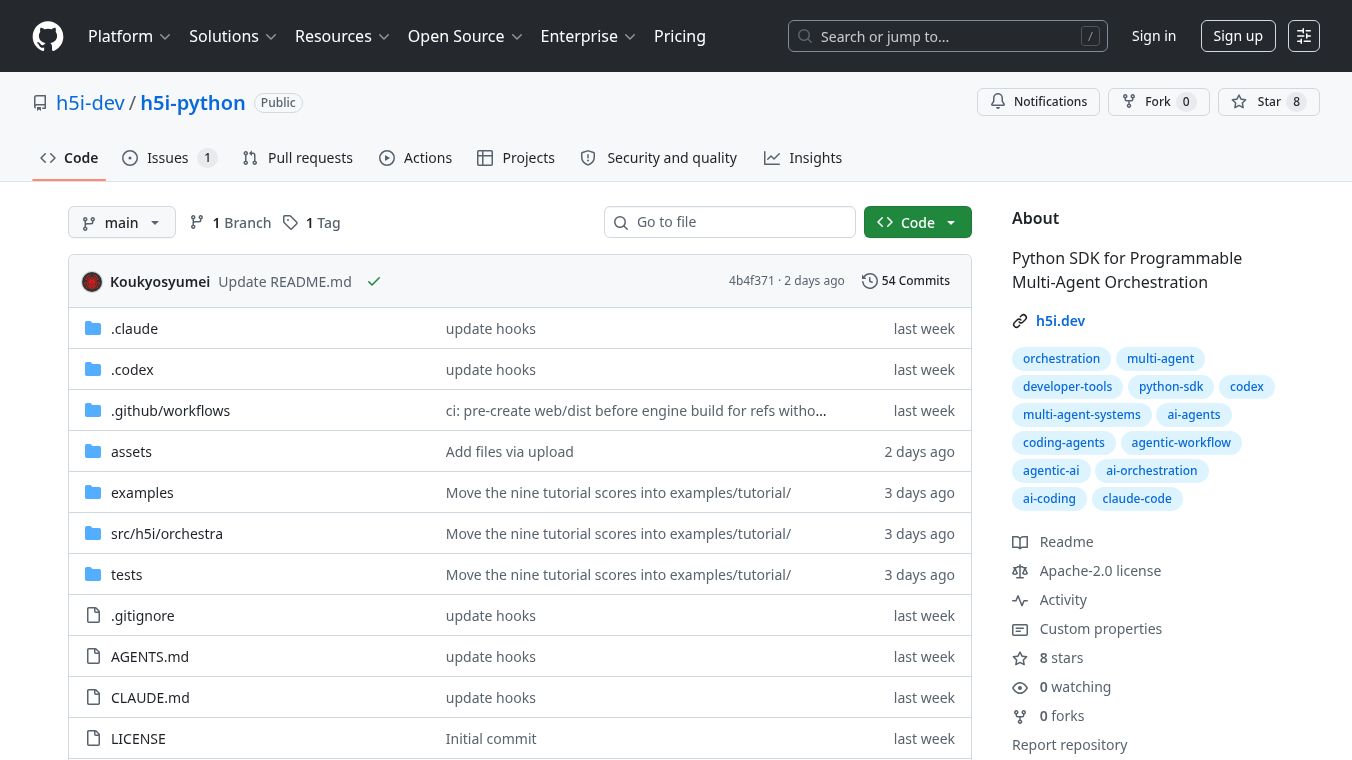The image size is (1352, 760).
Task: Click the green commit status checkmark
Action: [374, 281]
